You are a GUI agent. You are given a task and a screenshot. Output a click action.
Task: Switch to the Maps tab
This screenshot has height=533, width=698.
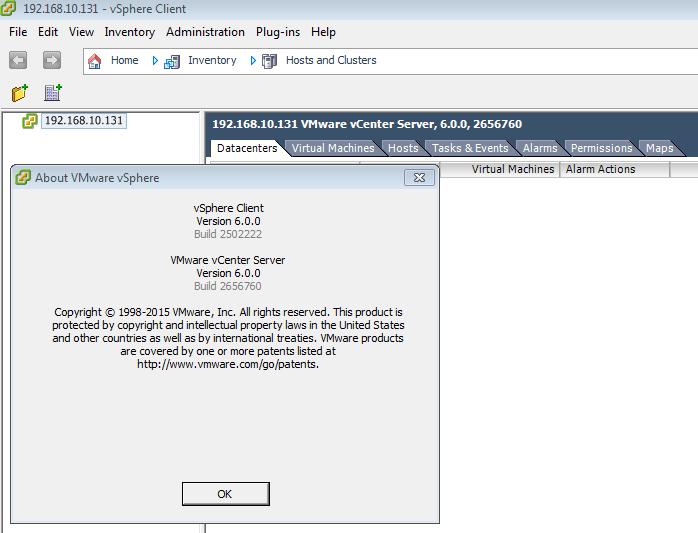point(659,148)
